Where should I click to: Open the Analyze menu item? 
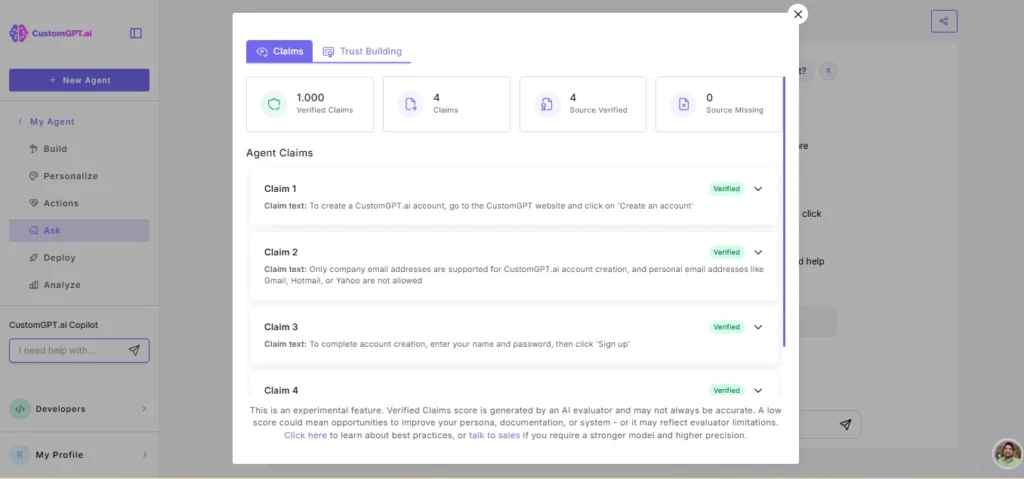coord(79,286)
